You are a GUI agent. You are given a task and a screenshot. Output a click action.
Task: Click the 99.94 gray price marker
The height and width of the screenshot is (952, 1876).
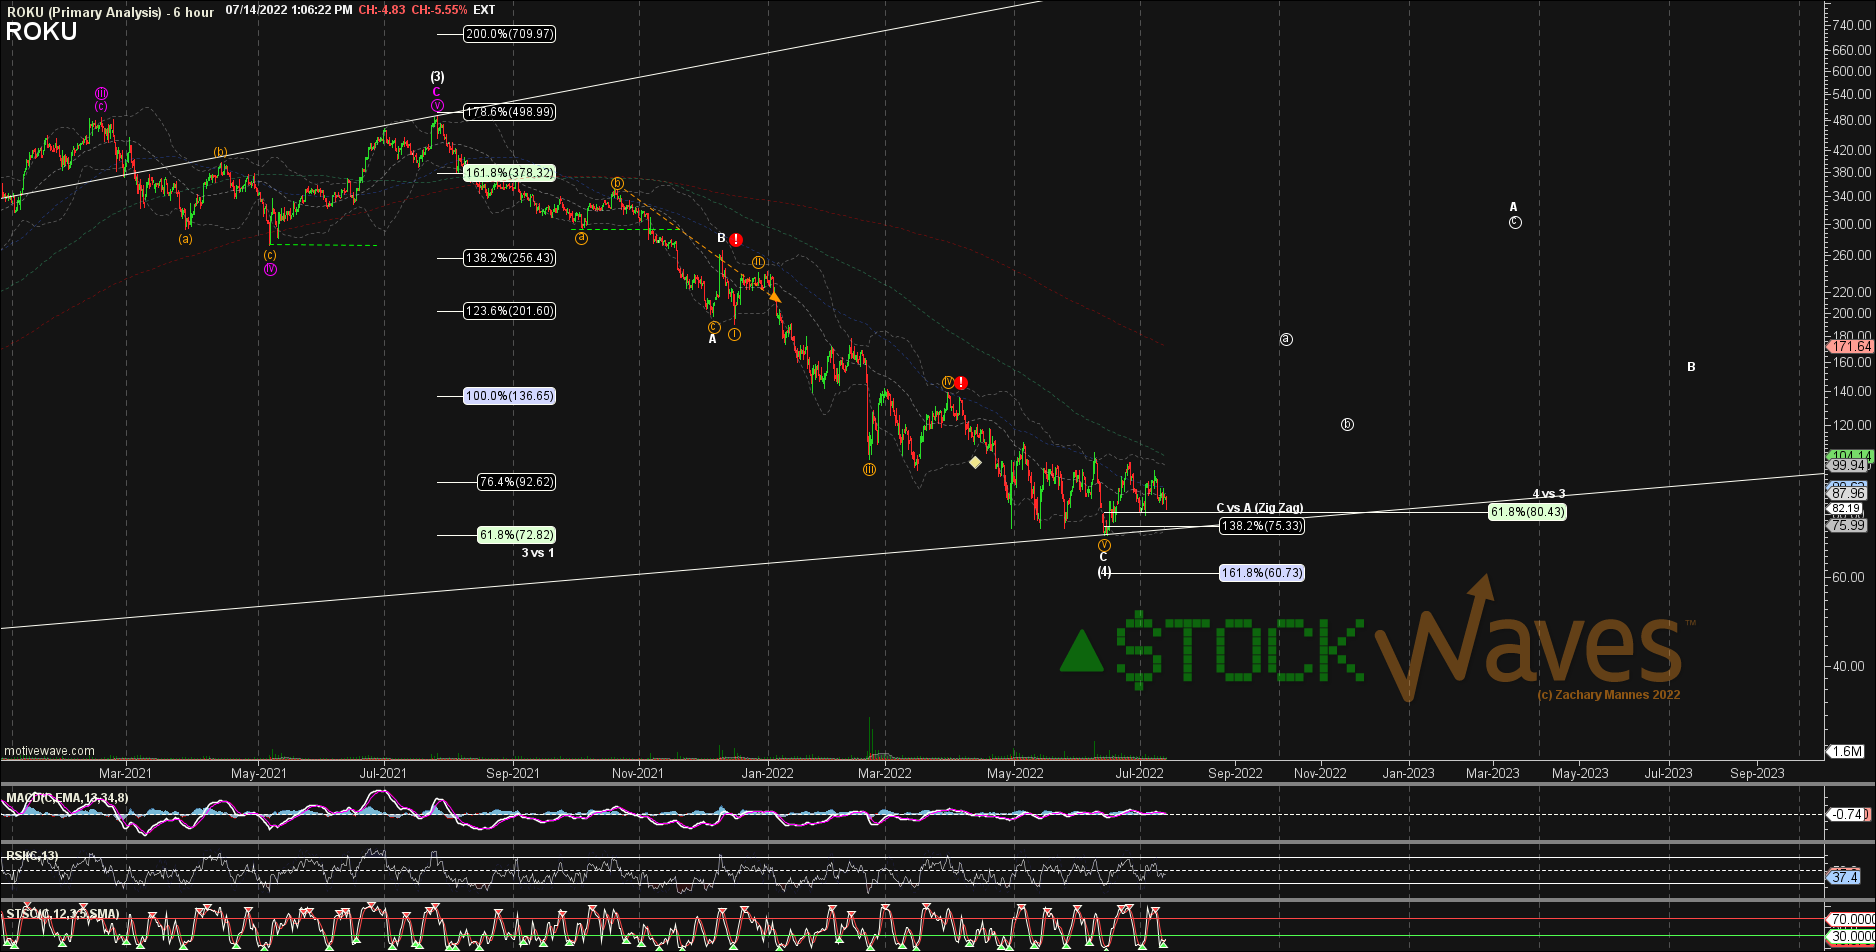tap(1848, 466)
